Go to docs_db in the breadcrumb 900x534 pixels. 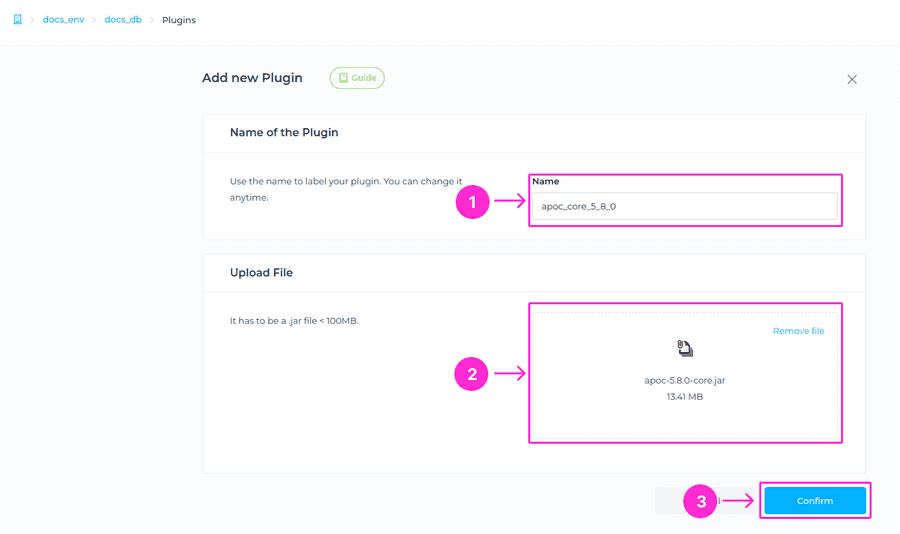coord(123,20)
